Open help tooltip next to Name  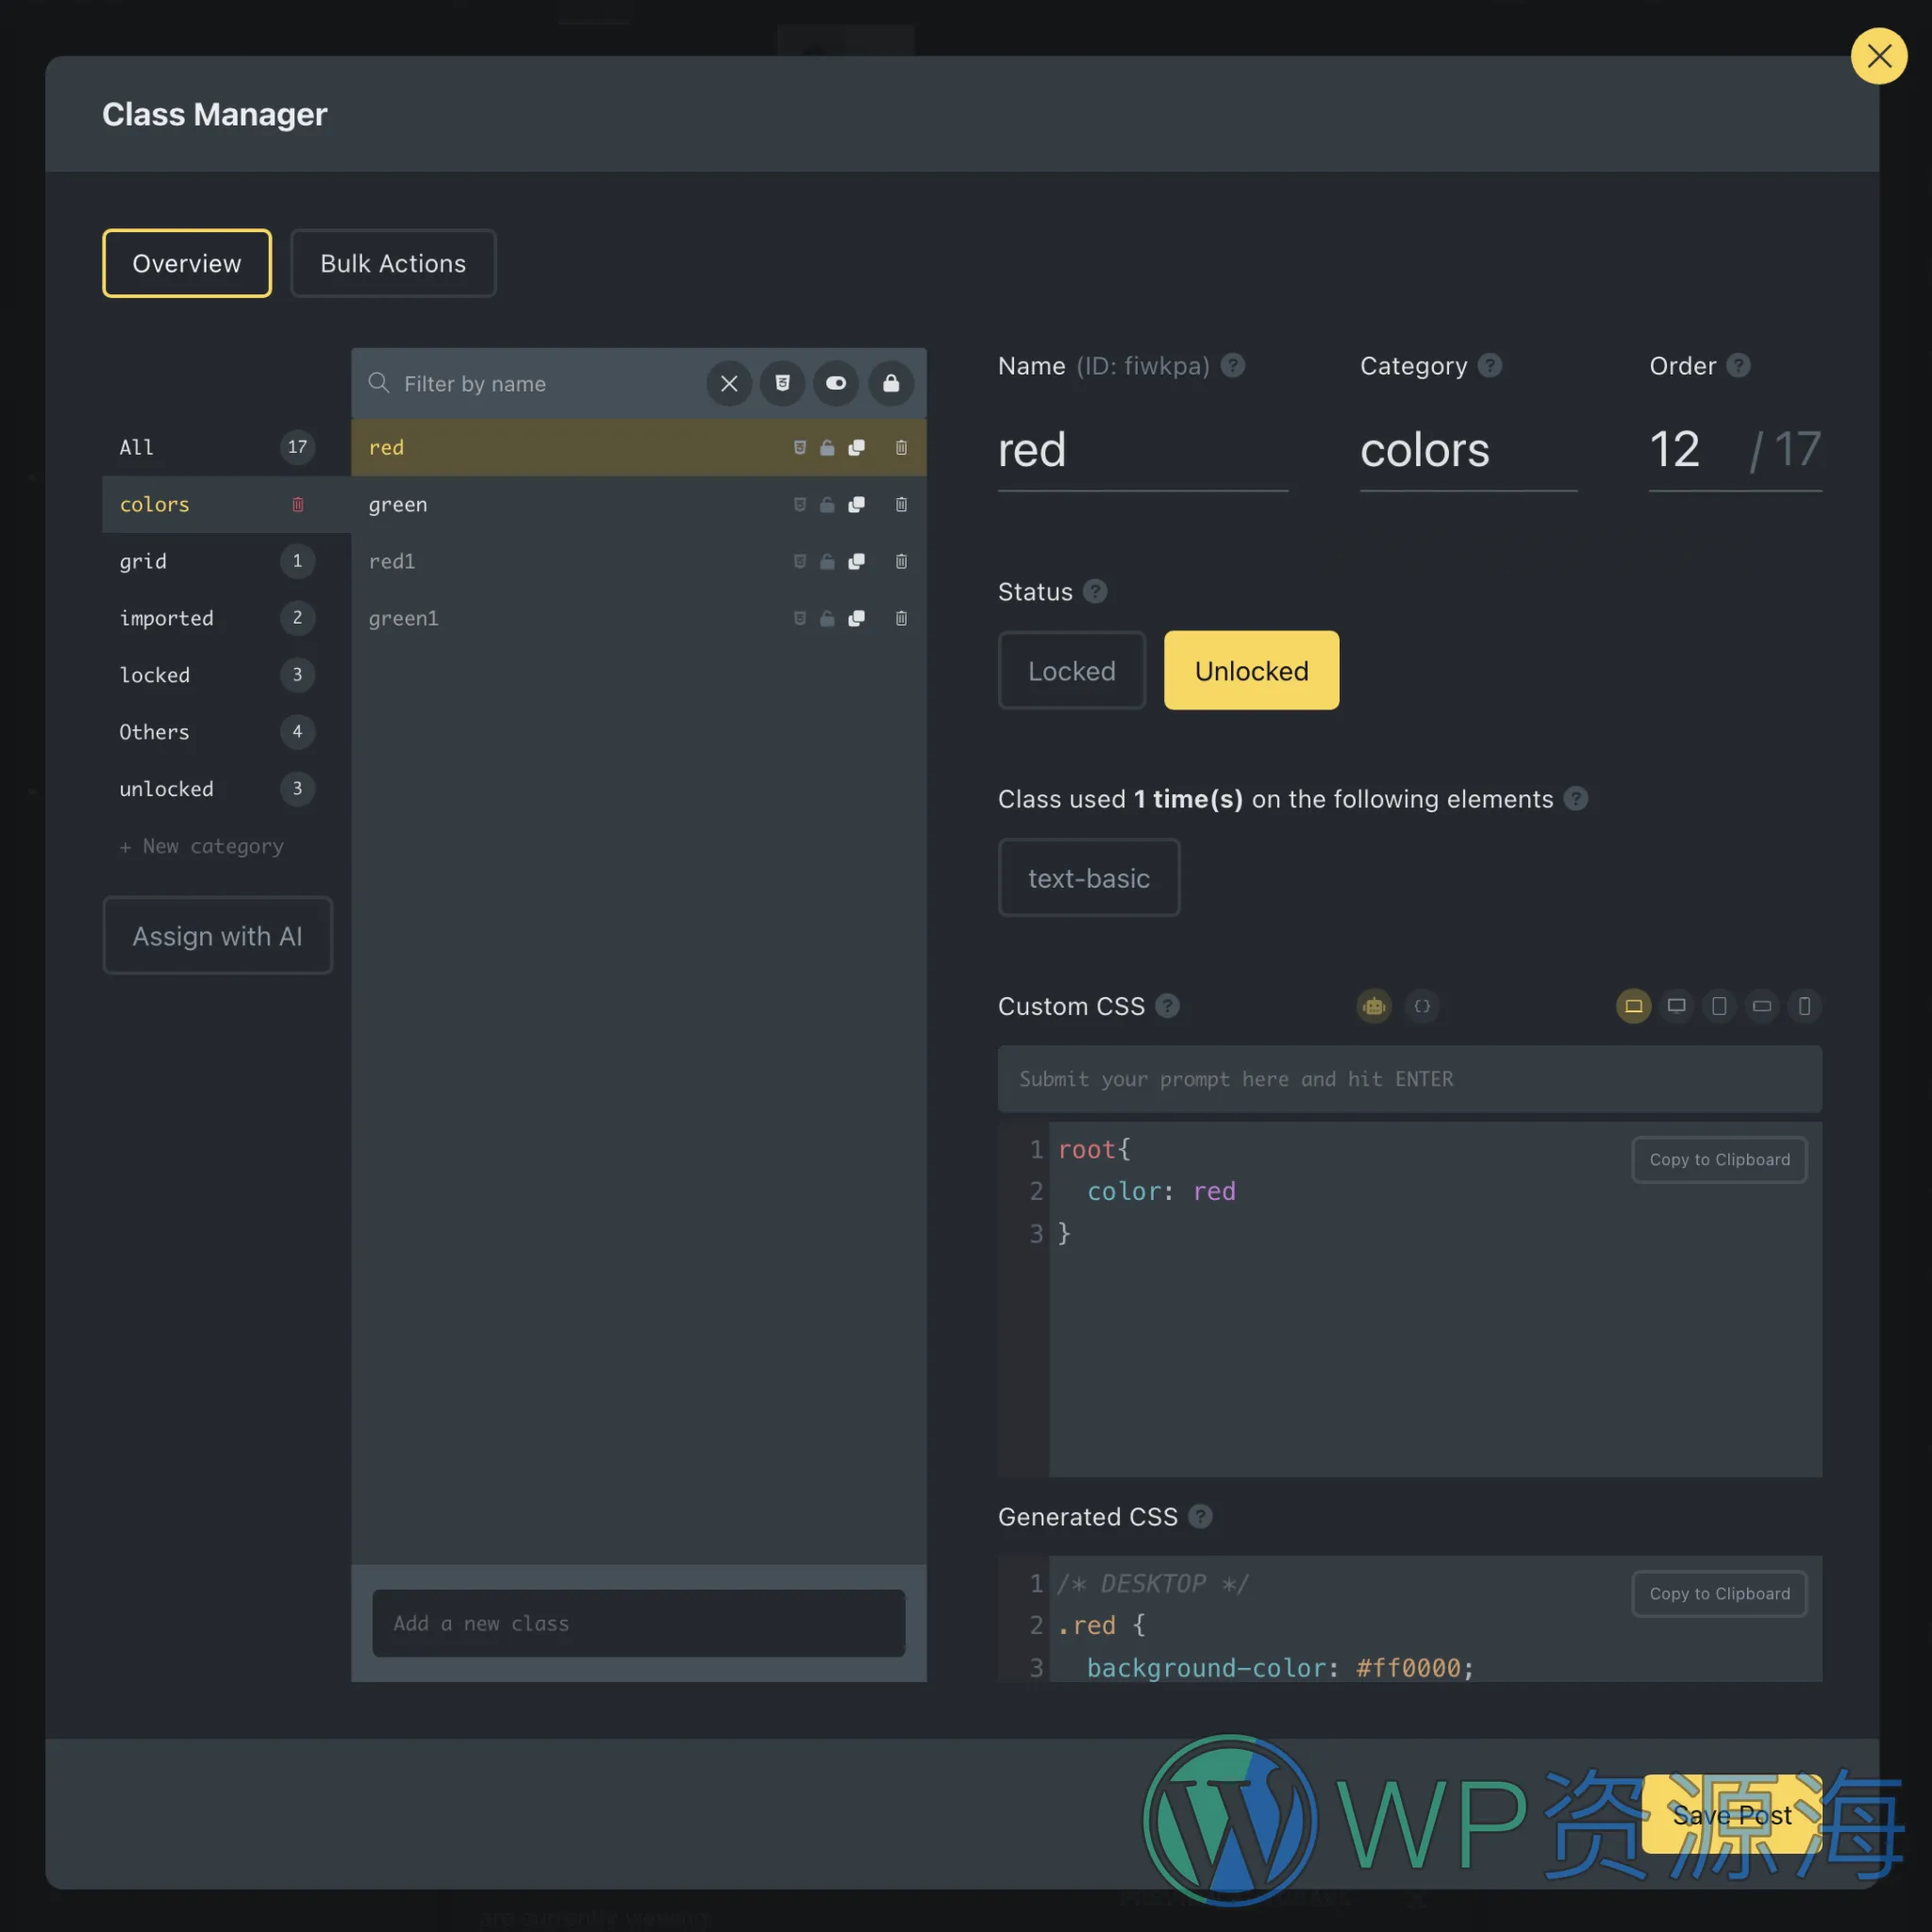1233,366
